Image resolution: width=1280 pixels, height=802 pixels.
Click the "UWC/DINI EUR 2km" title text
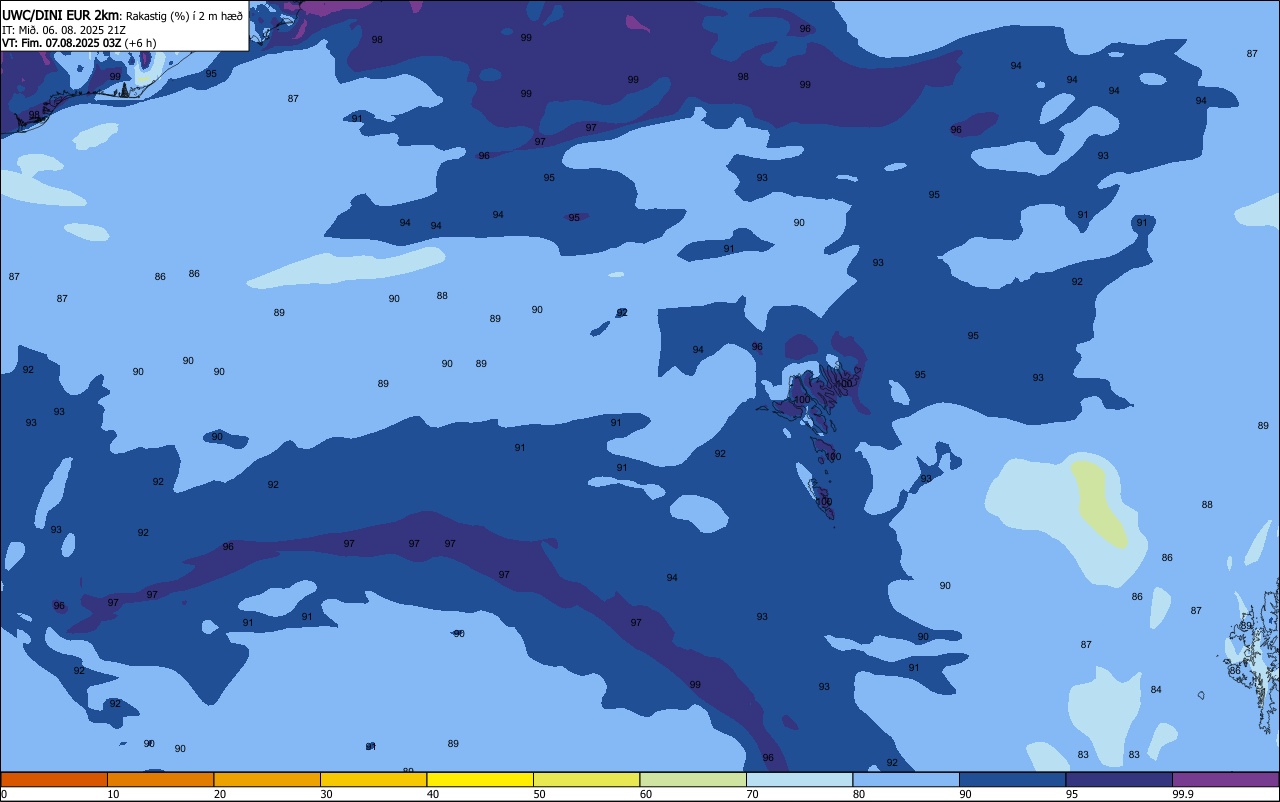click(61, 15)
